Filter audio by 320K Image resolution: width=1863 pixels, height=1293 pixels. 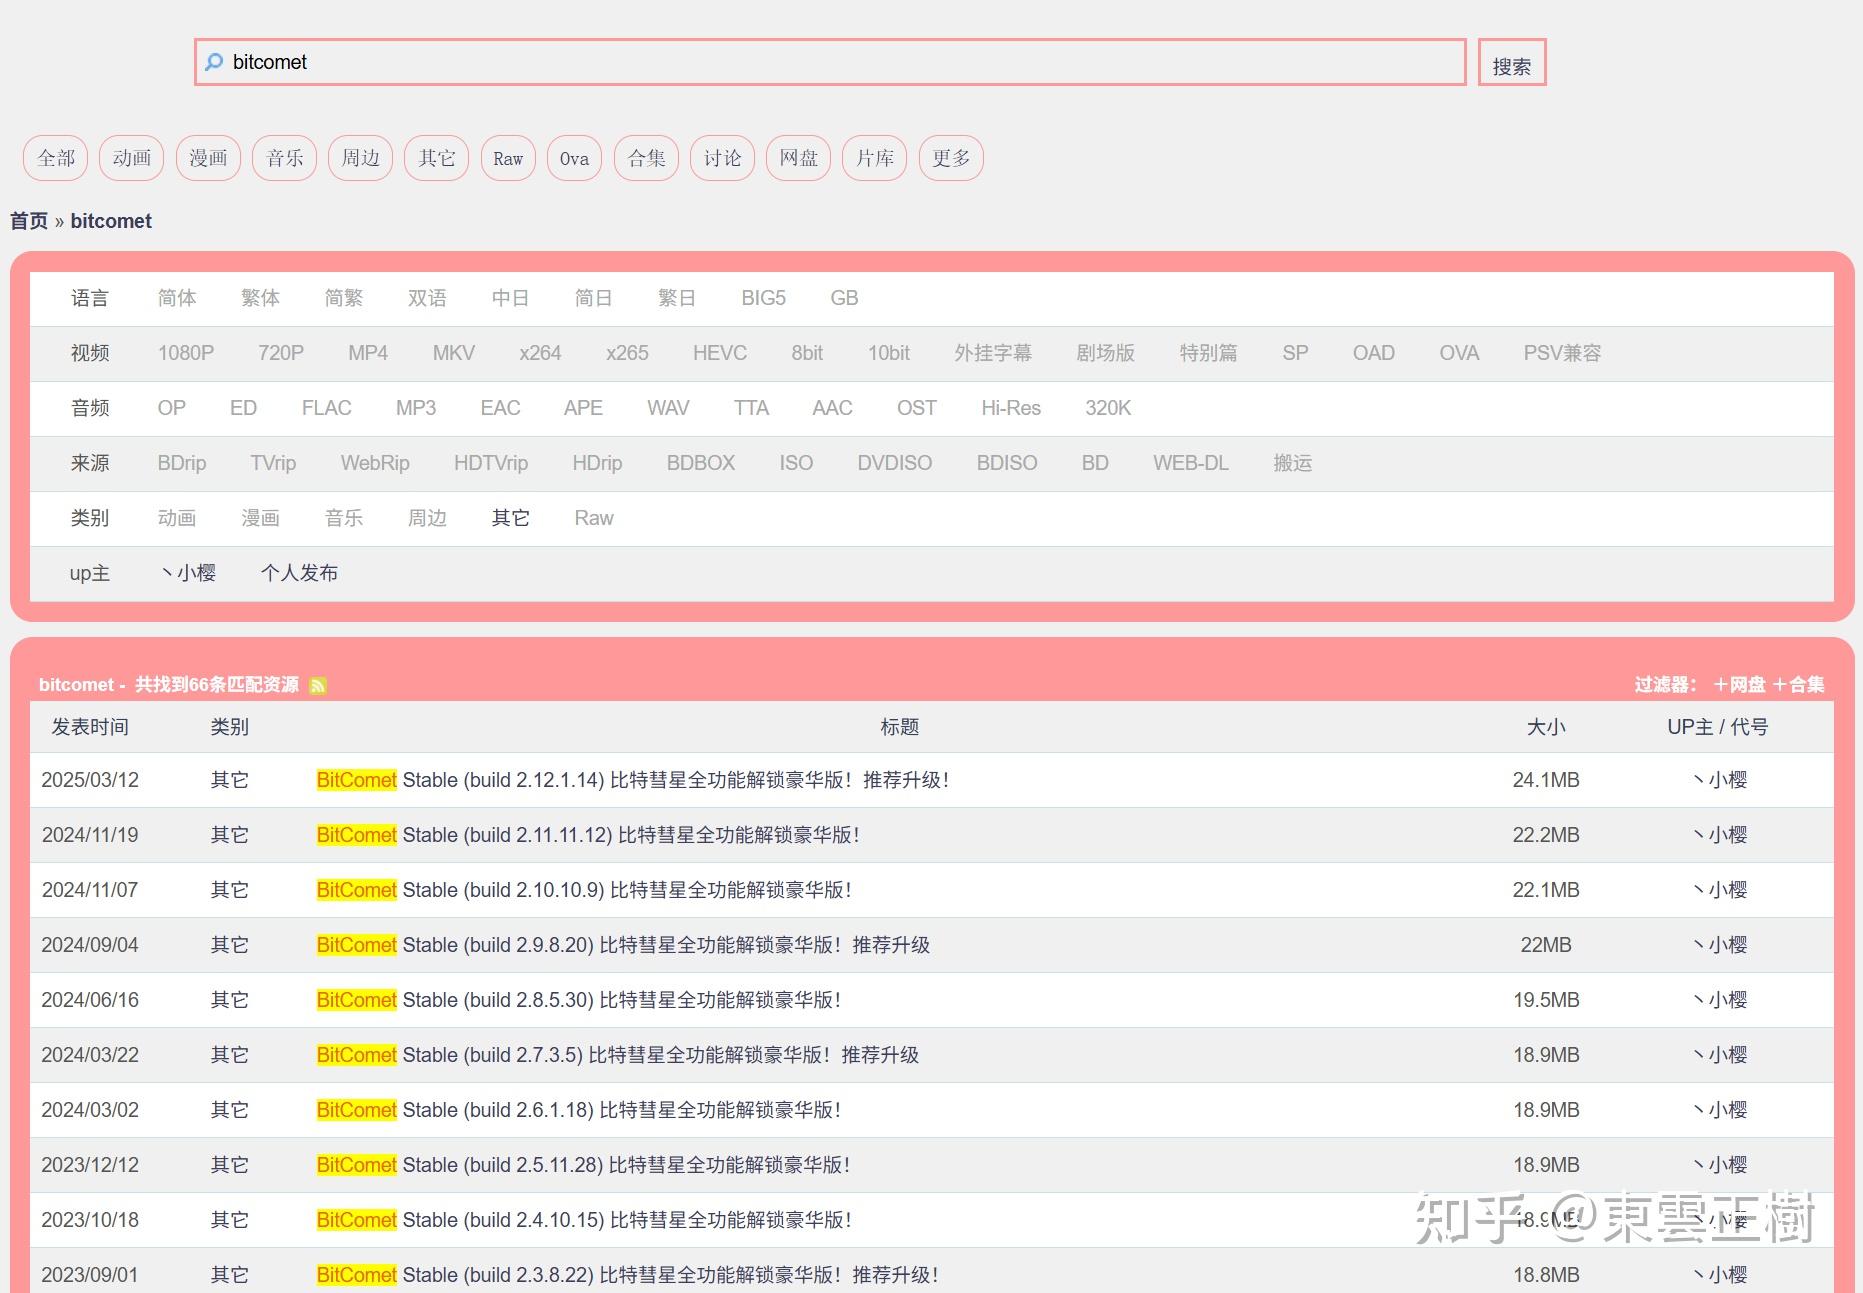[x=1108, y=408]
